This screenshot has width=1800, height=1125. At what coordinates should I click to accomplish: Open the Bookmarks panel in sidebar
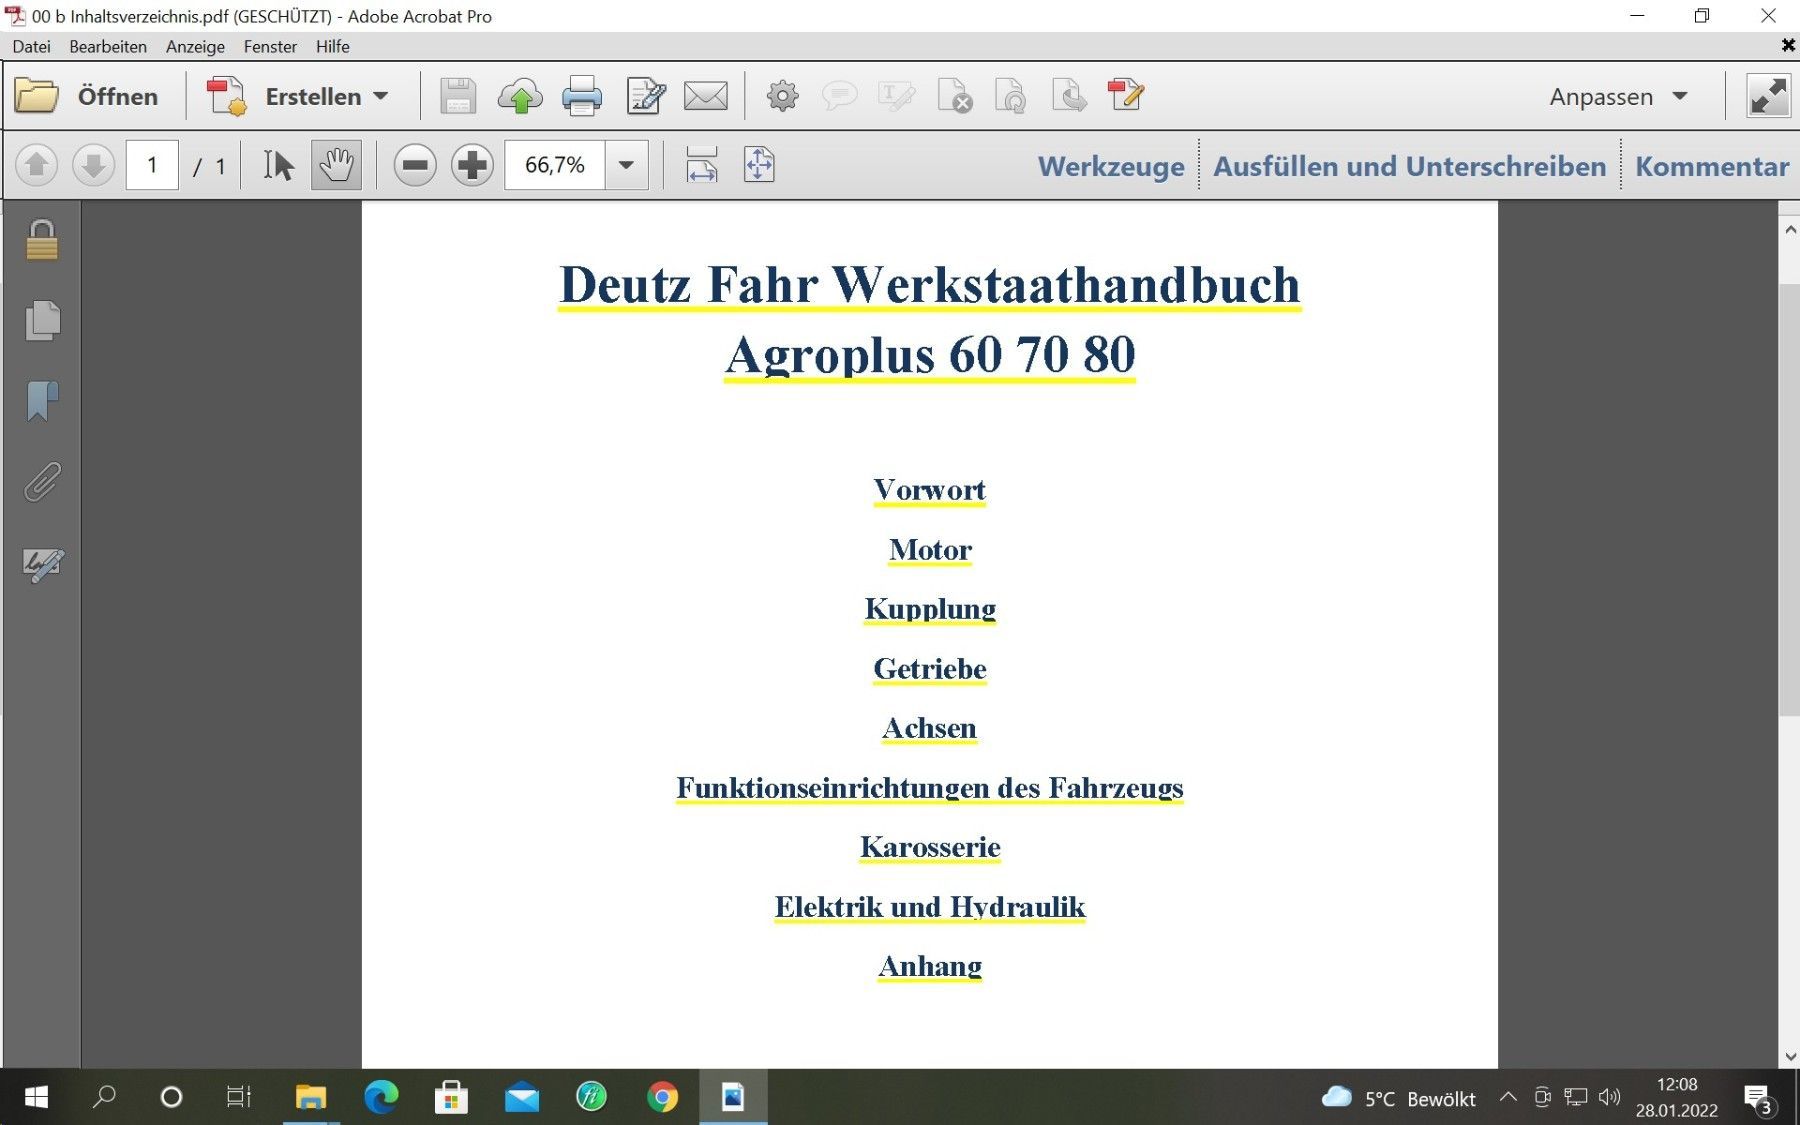42,401
